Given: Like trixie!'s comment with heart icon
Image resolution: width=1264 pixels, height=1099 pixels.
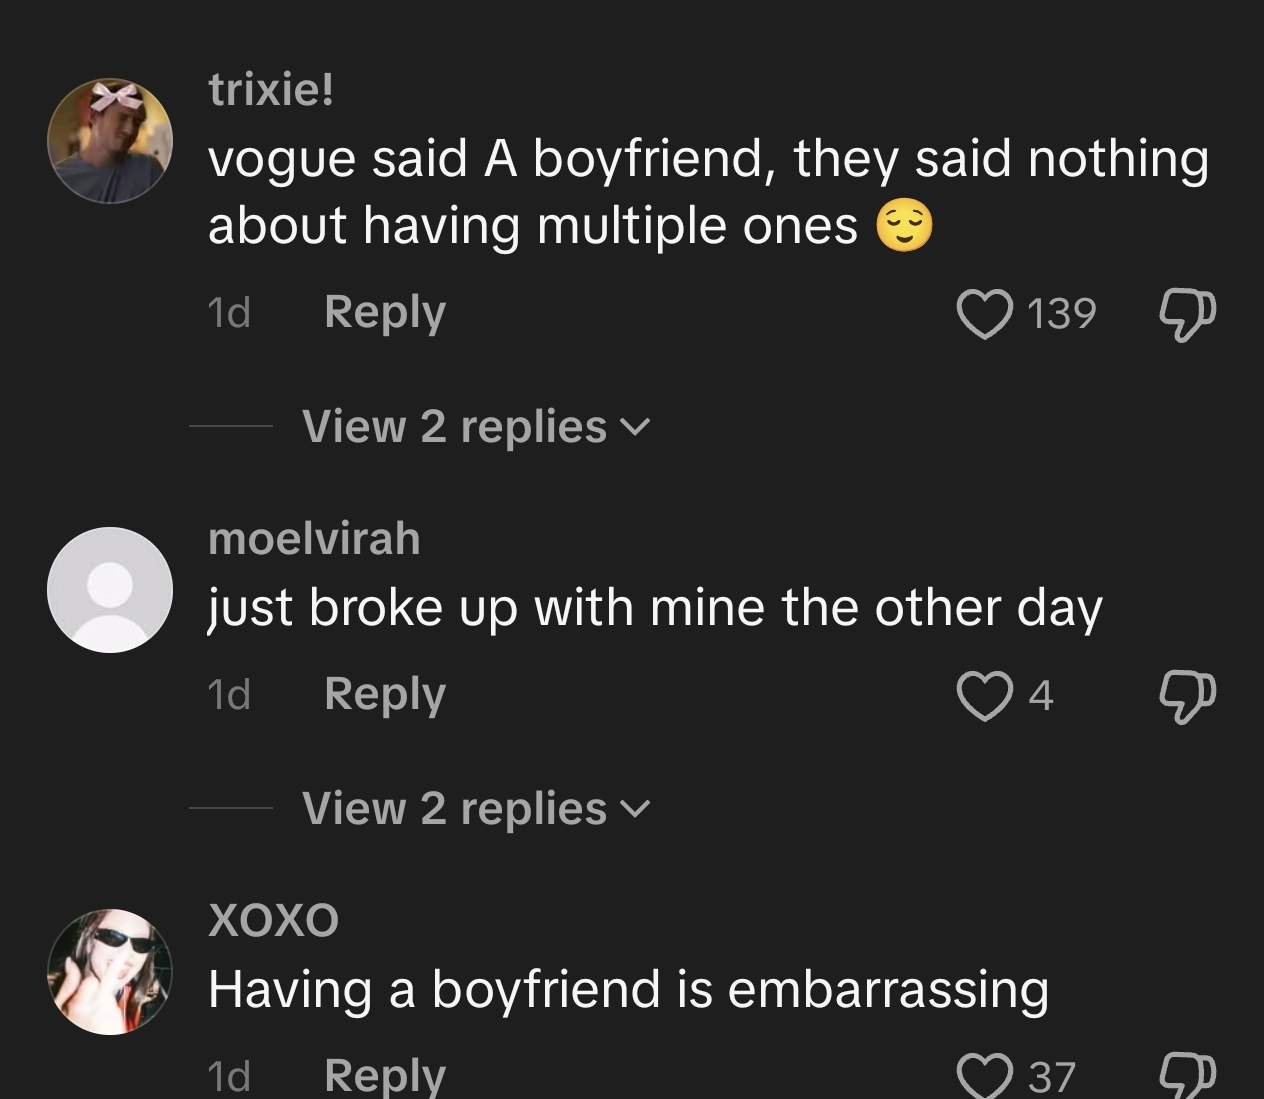Looking at the screenshot, I should [984, 314].
